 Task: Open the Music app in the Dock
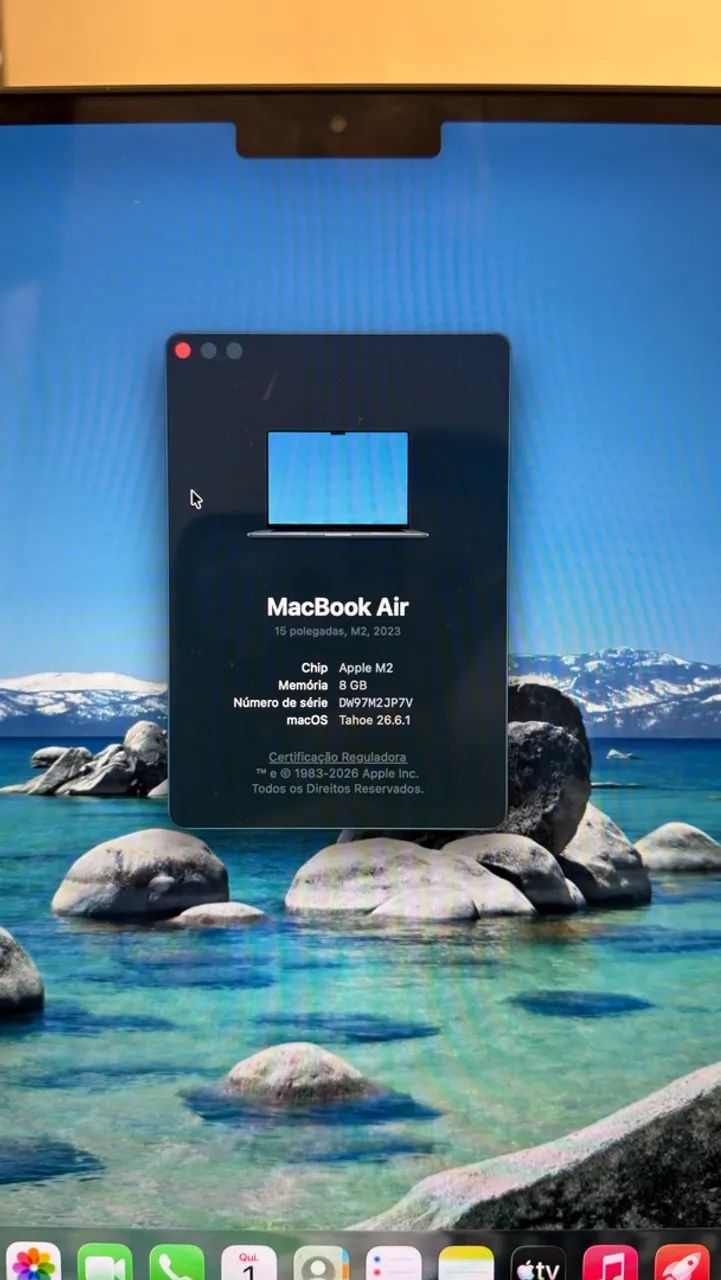tap(610, 1262)
